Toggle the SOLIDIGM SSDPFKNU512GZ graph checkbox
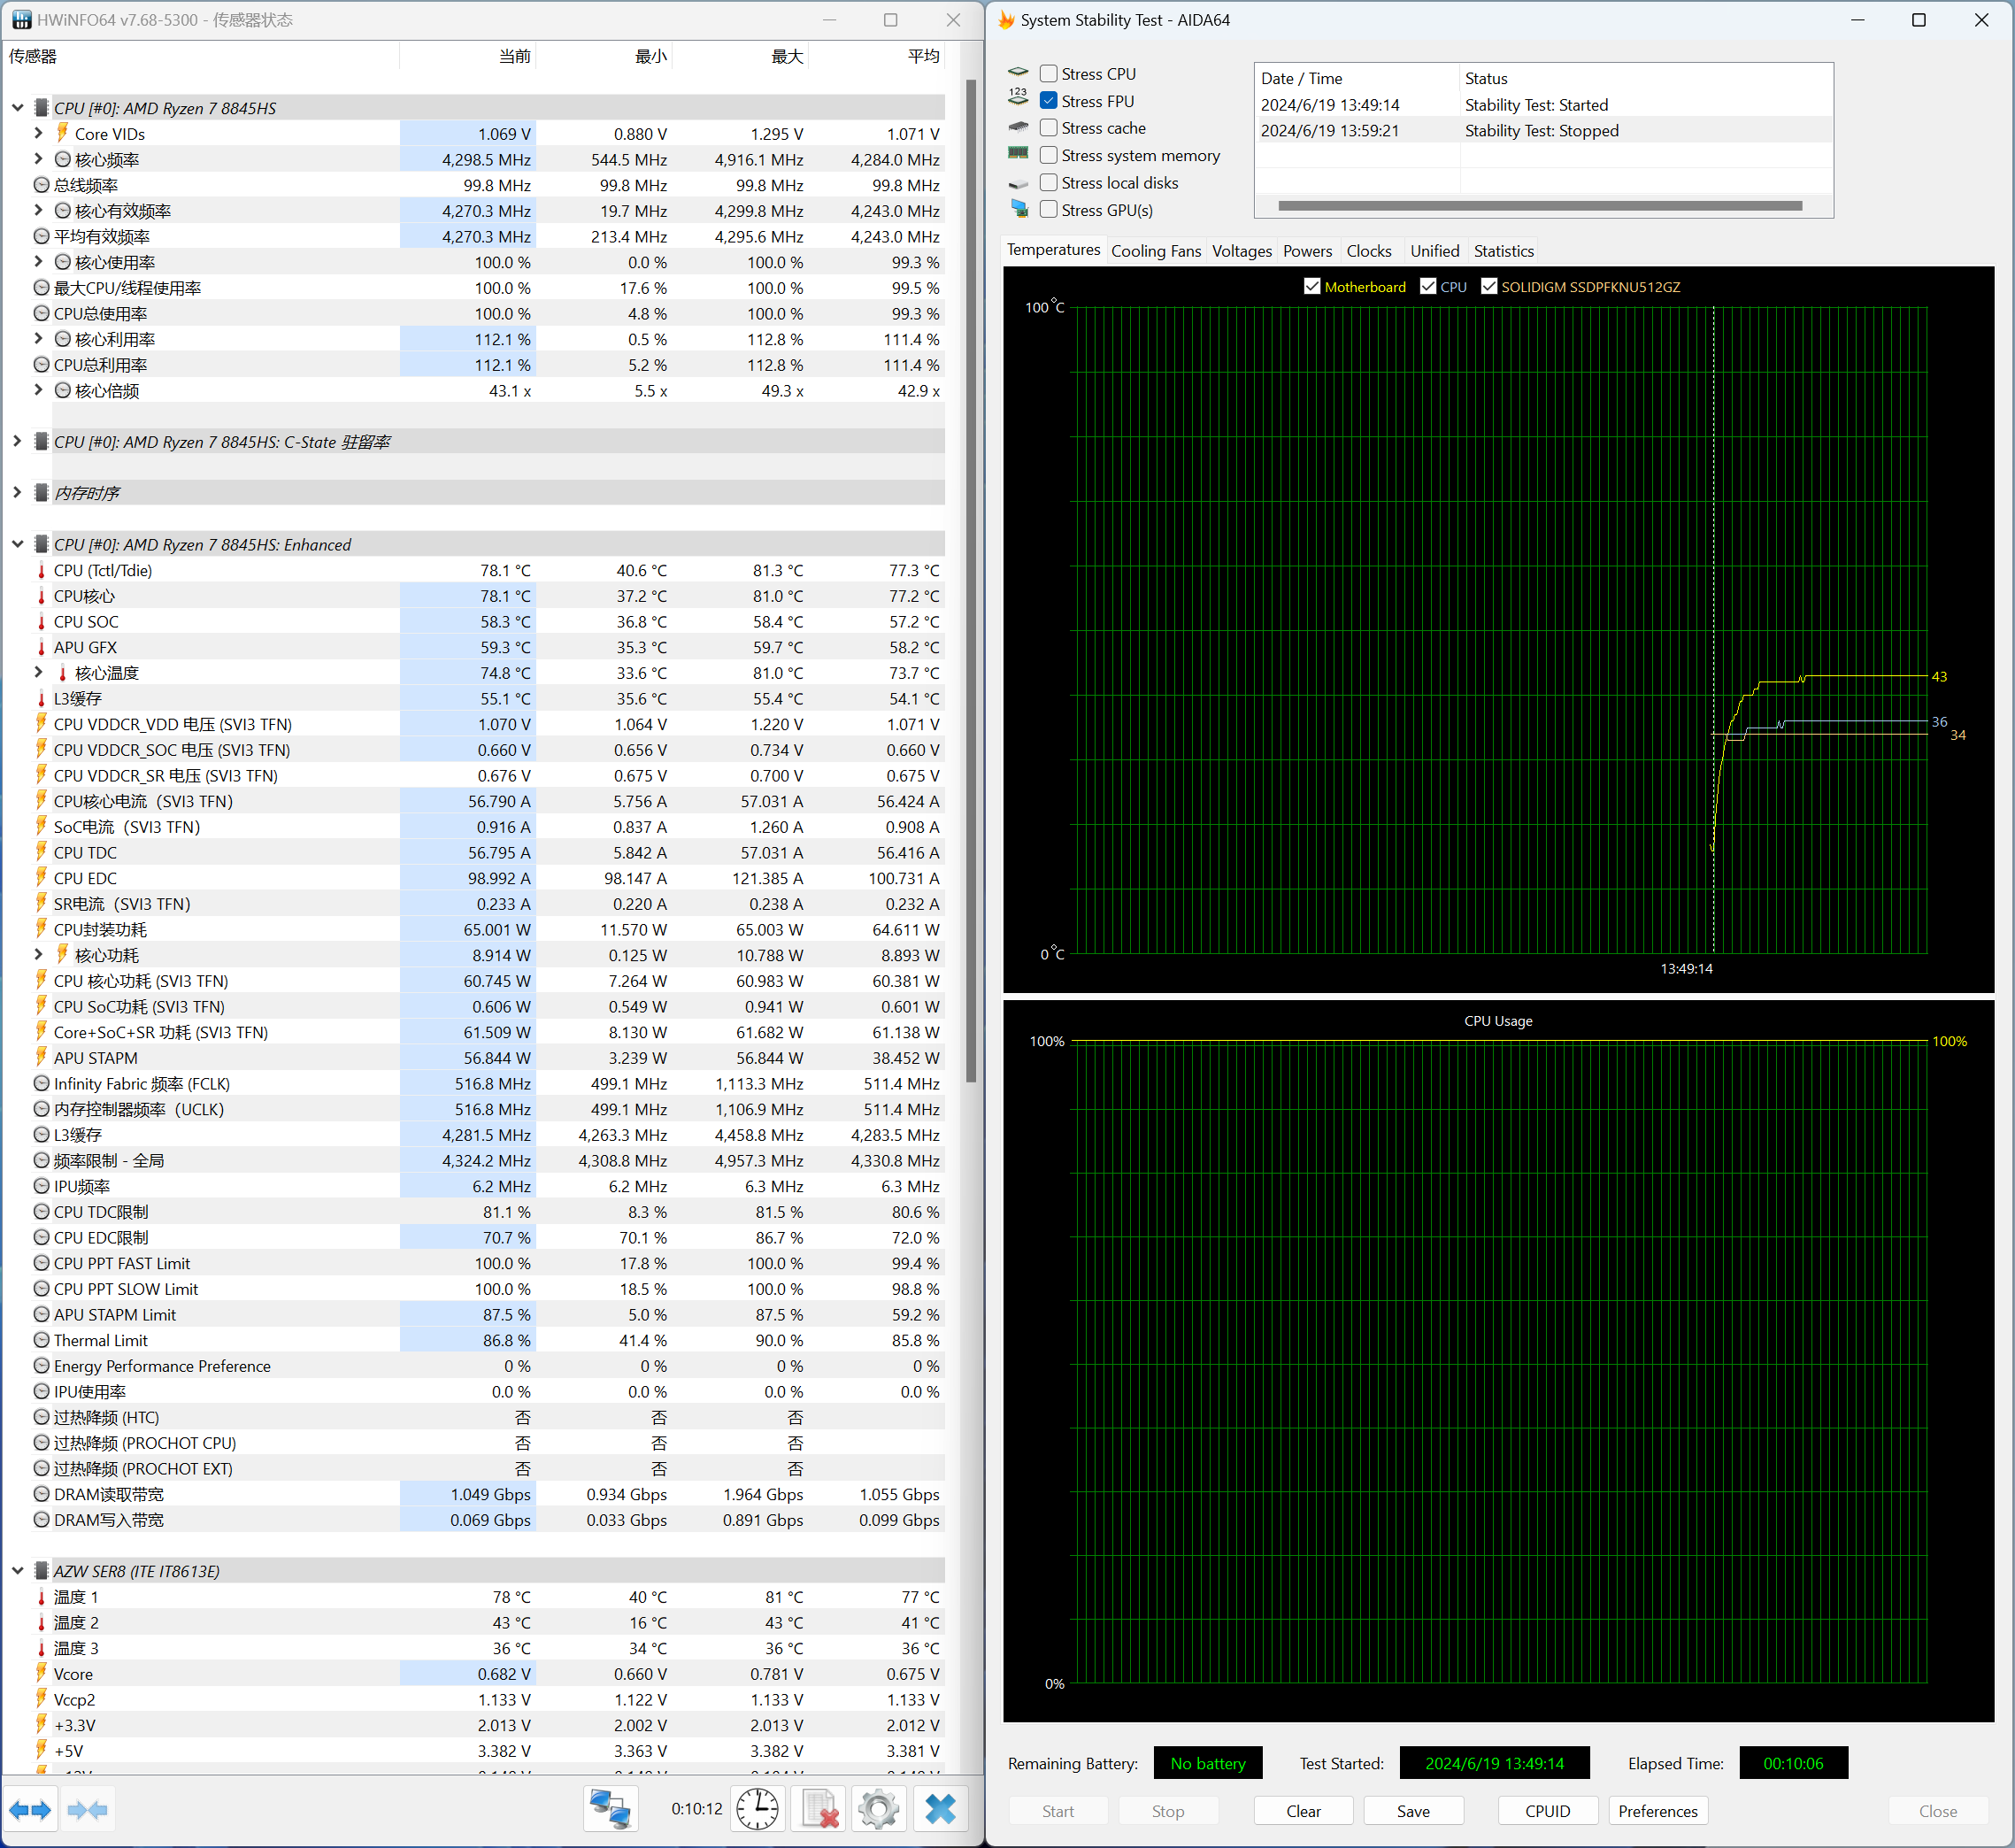This screenshot has height=1848, width=2015. (1489, 286)
